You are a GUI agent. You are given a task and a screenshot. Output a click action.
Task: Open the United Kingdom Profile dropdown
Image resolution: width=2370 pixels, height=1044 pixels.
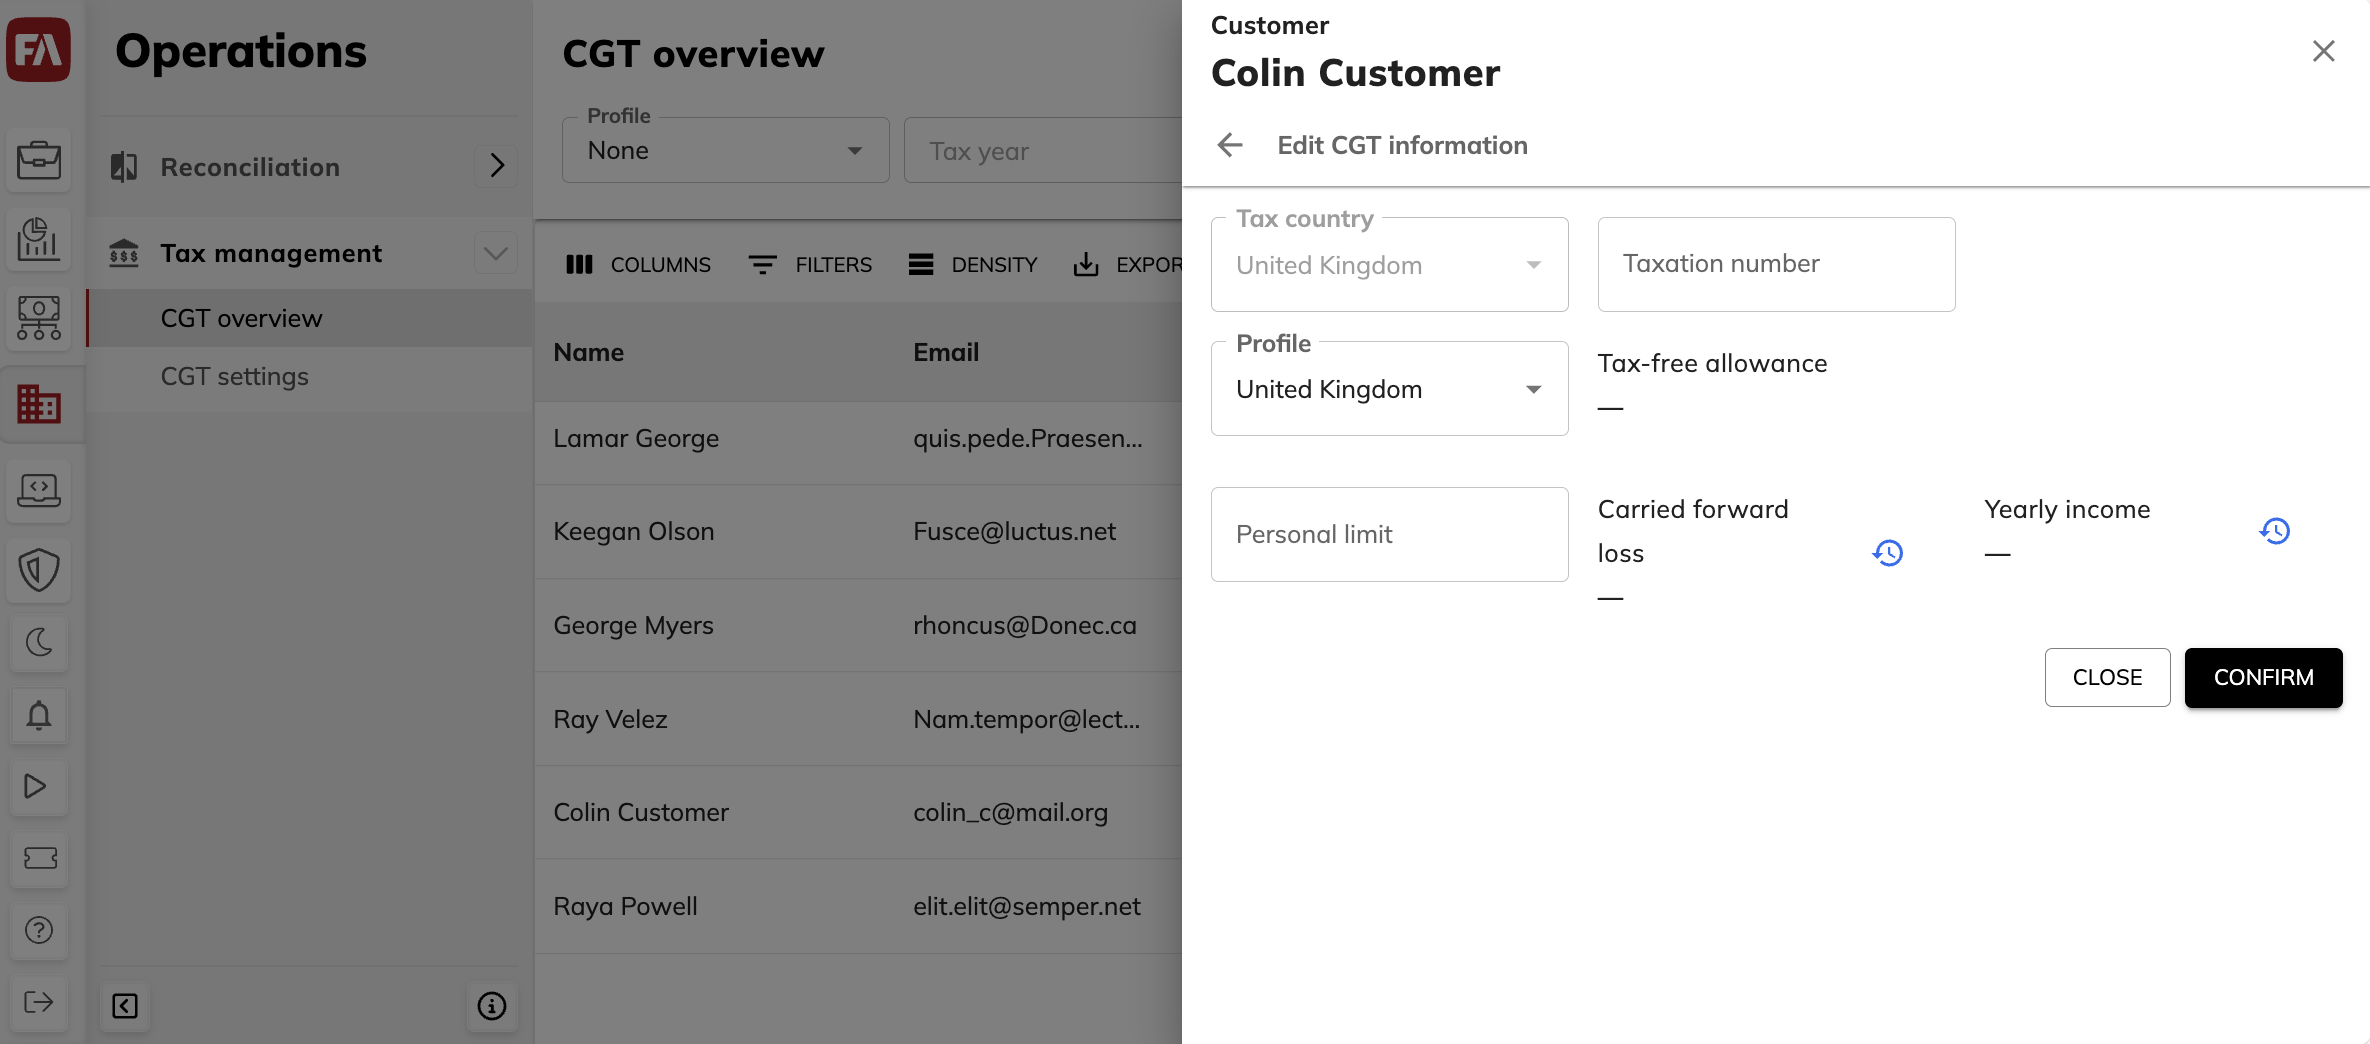pos(1389,389)
